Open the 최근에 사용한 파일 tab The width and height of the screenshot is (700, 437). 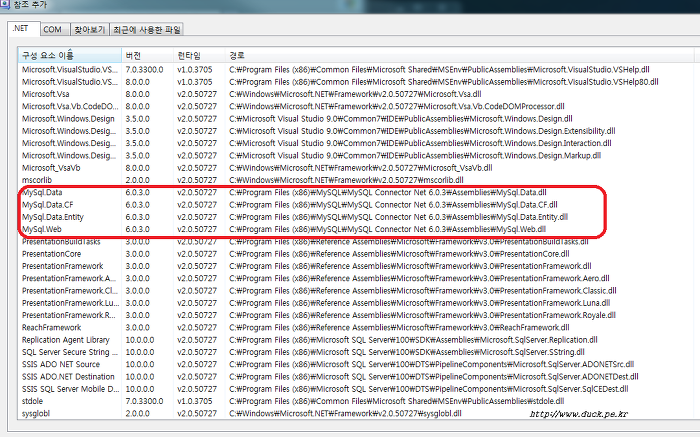[146, 29]
